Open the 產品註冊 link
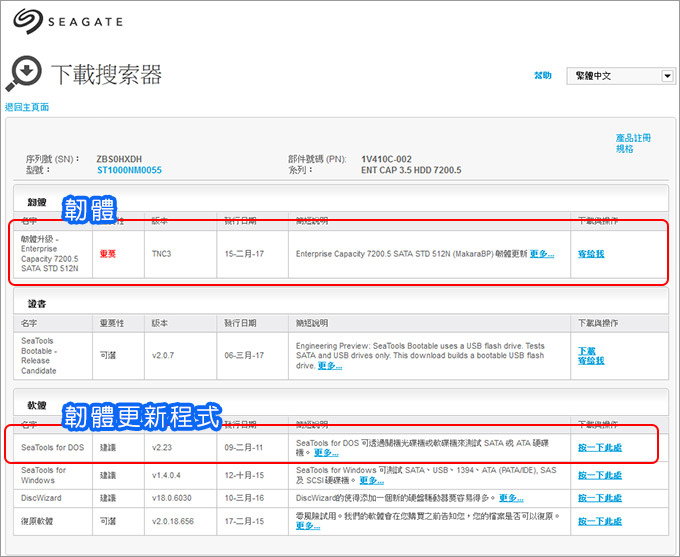Screen dimensions: 680x557 tap(633, 138)
